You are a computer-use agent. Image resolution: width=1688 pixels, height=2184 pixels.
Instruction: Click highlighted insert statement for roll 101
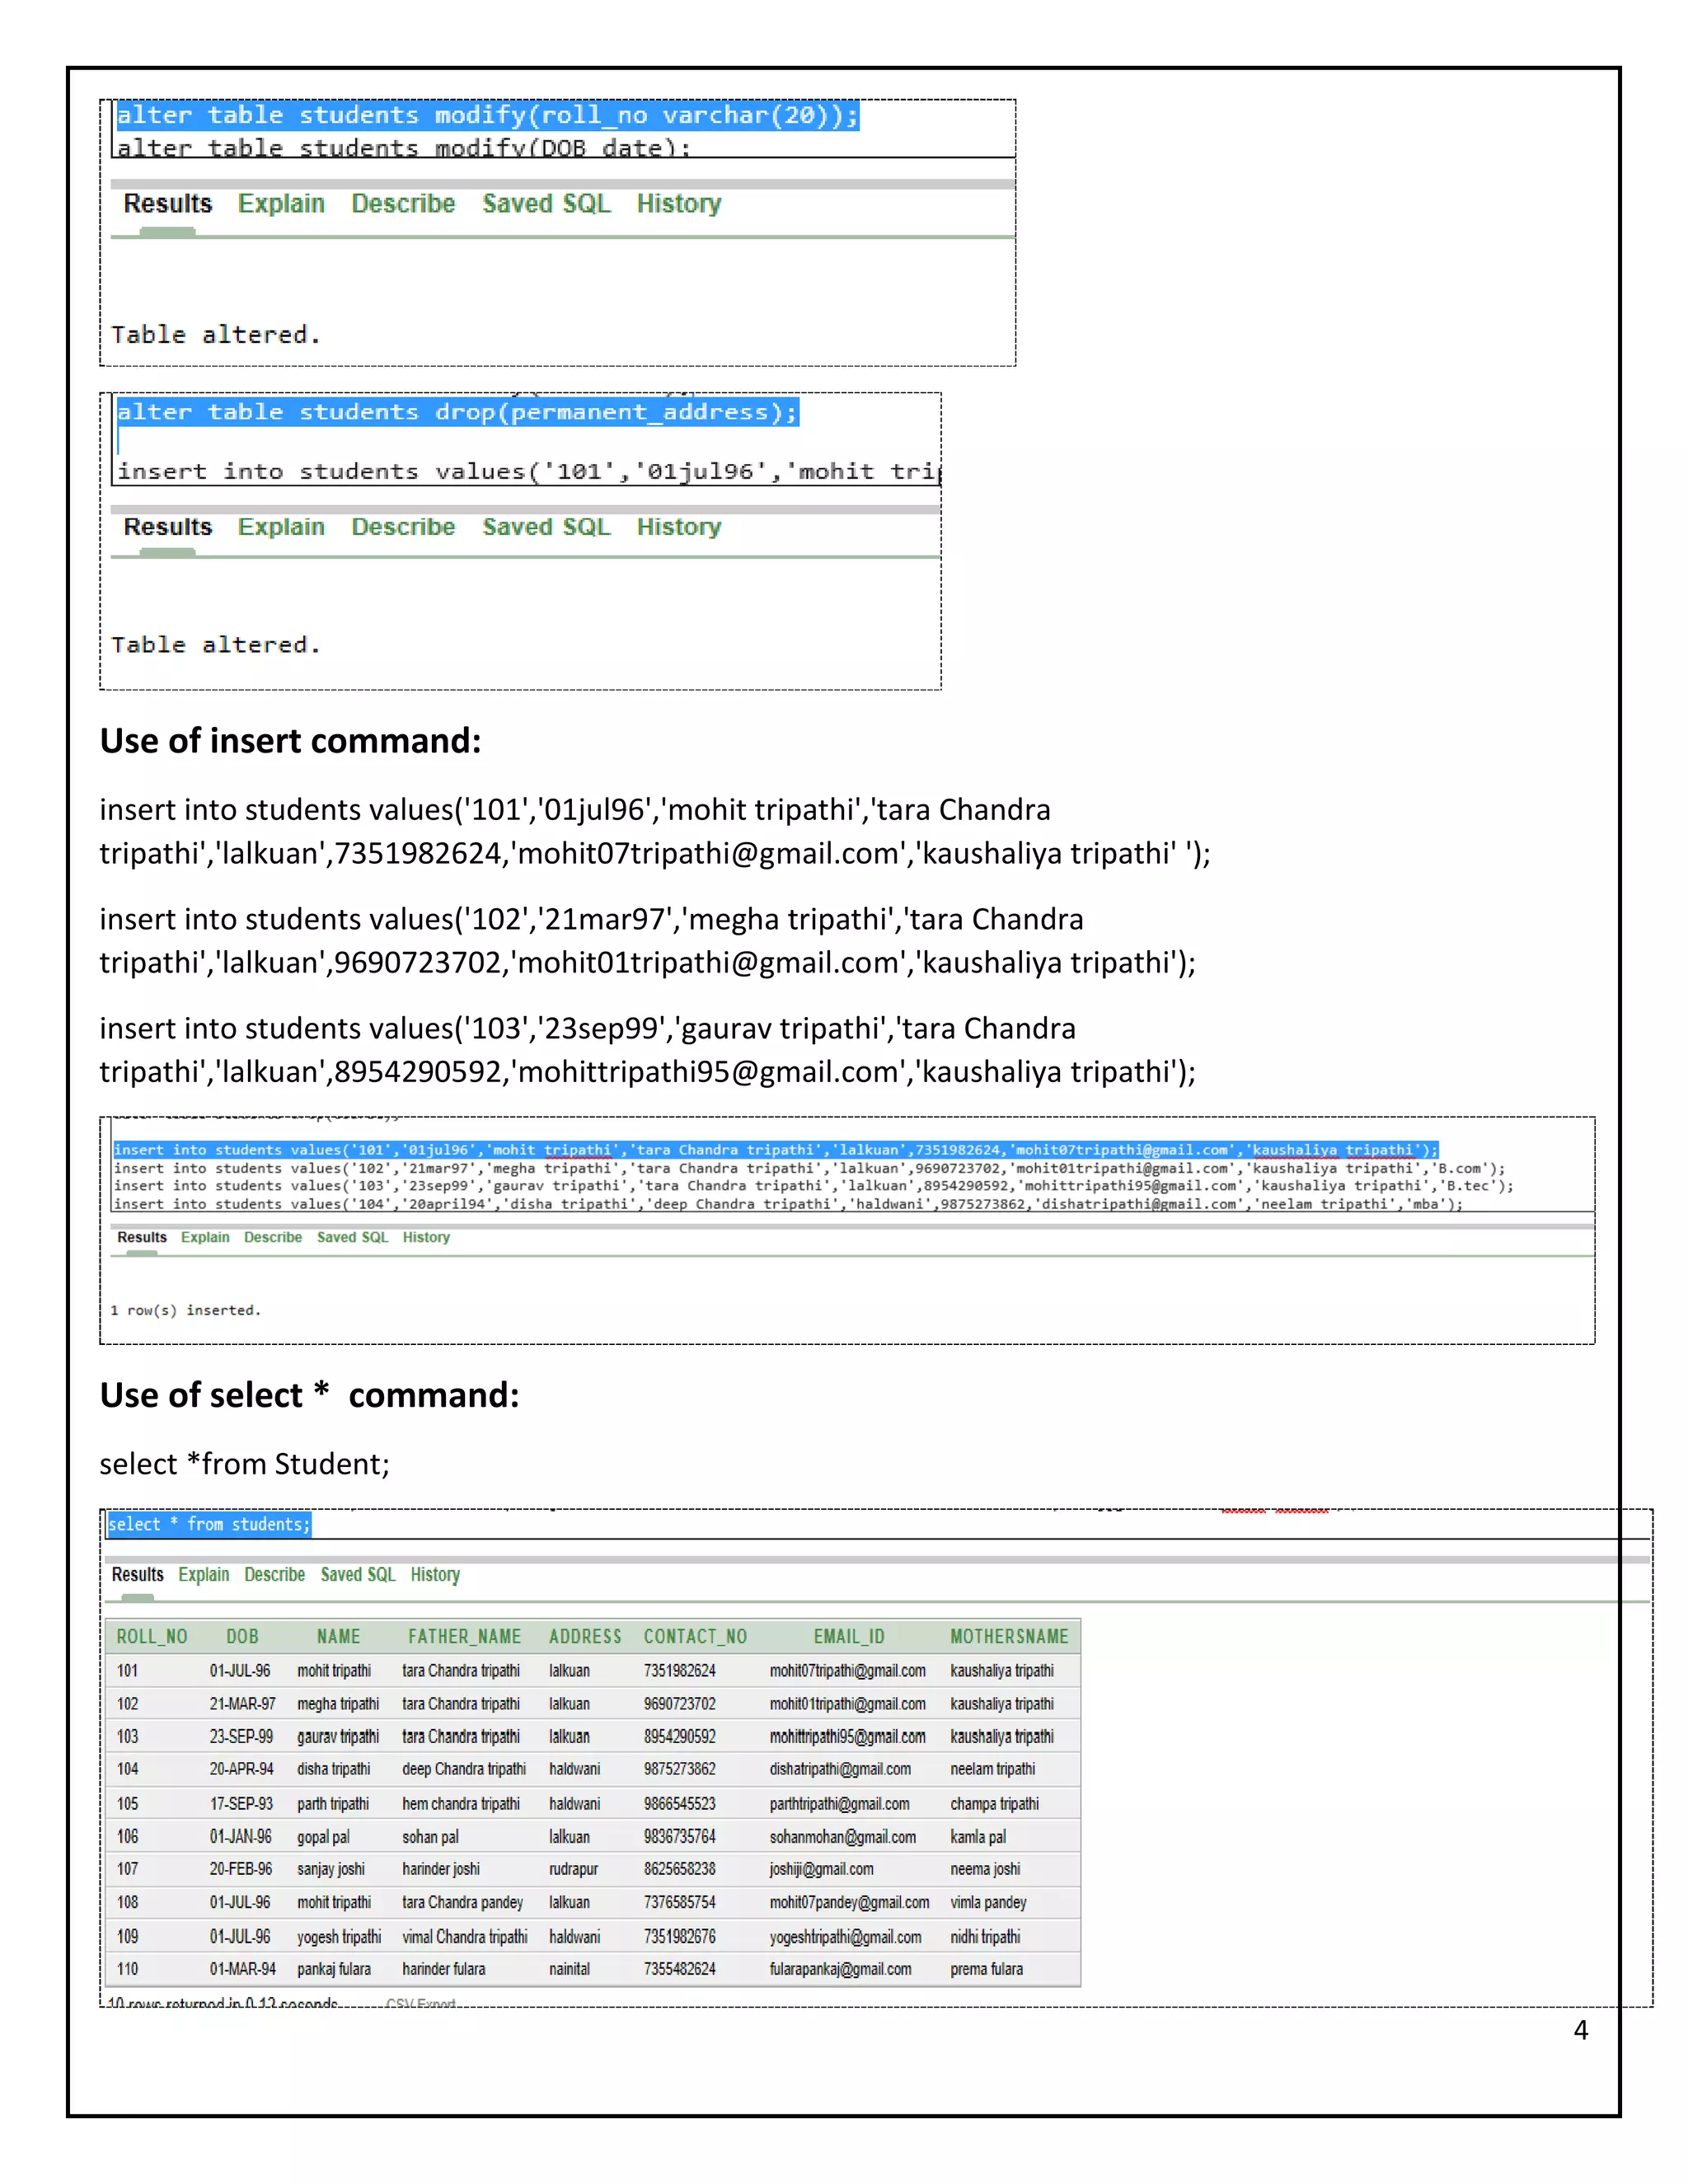coord(775,1149)
